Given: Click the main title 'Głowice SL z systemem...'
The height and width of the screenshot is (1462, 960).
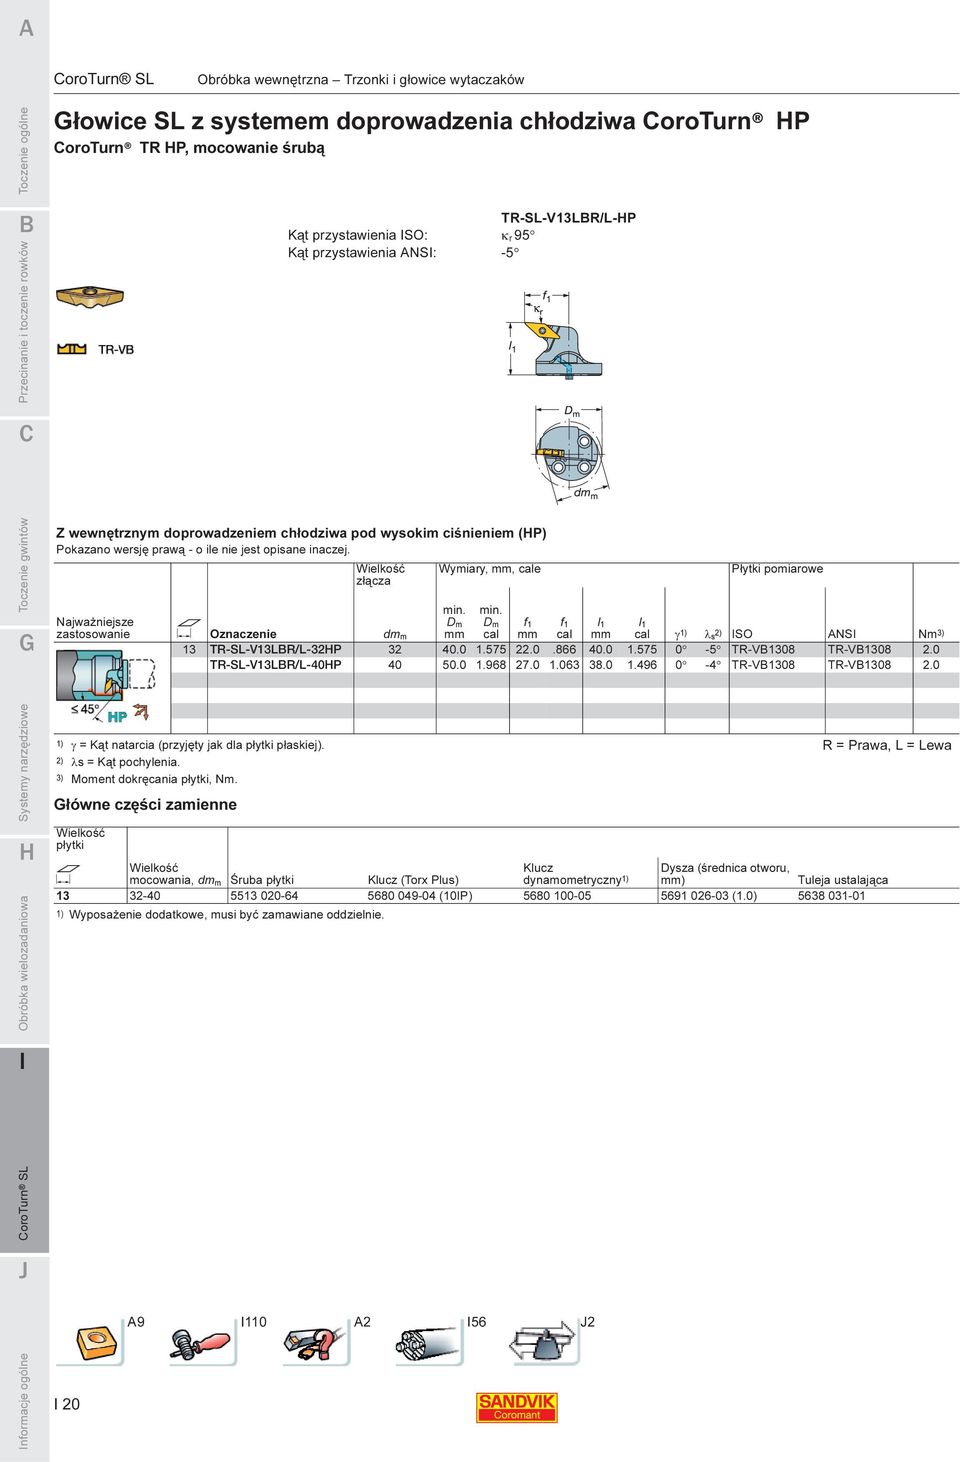Looking at the screenshot, I should (x=432, y=121).
